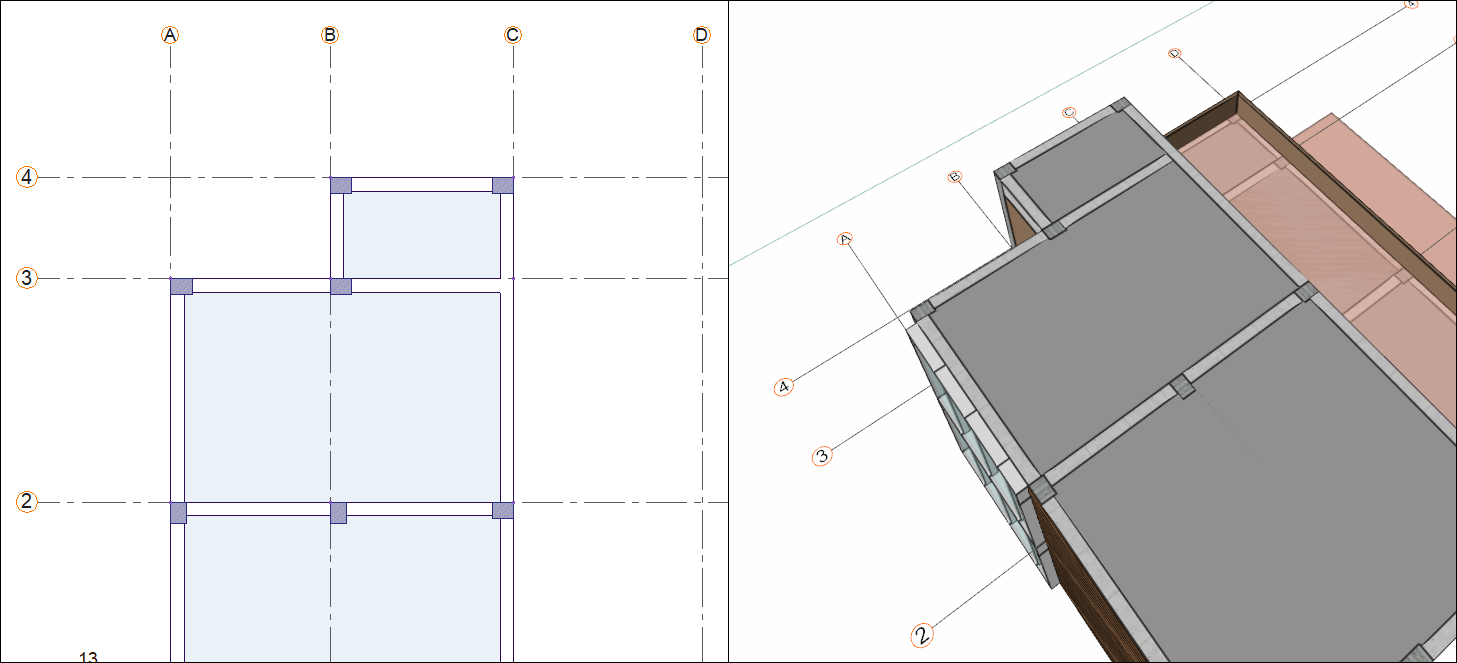Select axis bubble A in the 3D view

point(845,239)
